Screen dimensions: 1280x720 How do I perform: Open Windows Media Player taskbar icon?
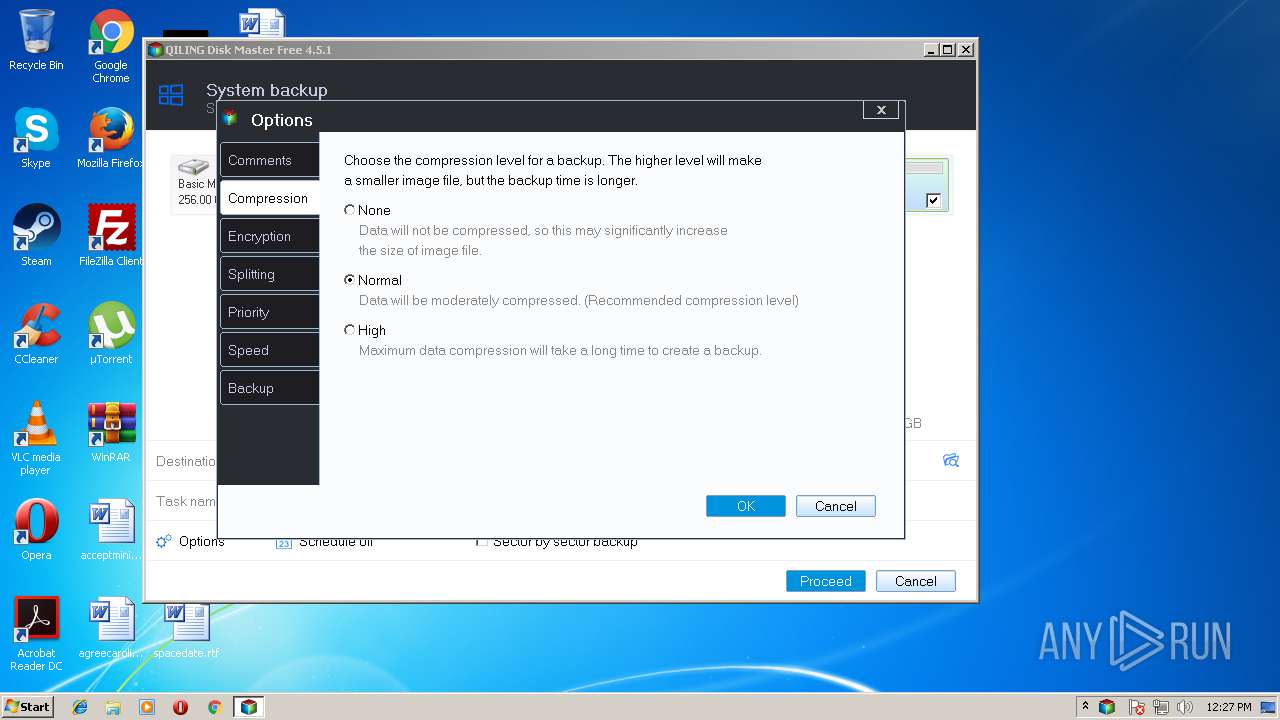(x=147, y=707)
